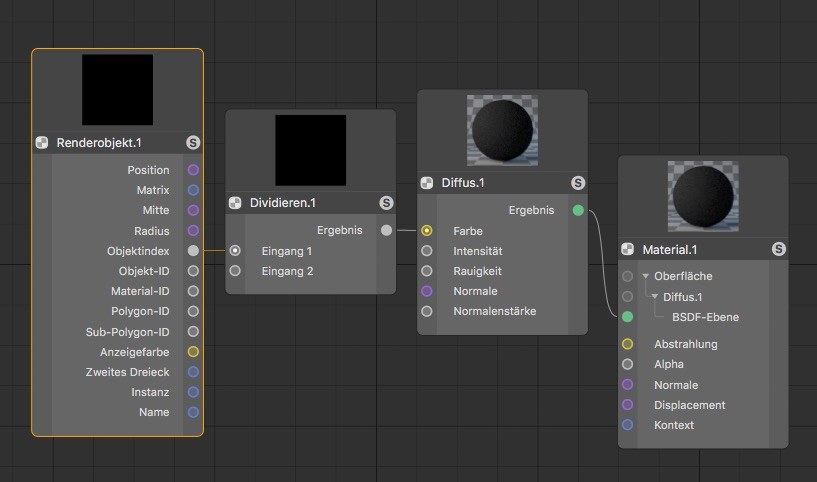Click the Rauigkeit label
This screenshot has width=817, height=482.
[x=477, y=271]
